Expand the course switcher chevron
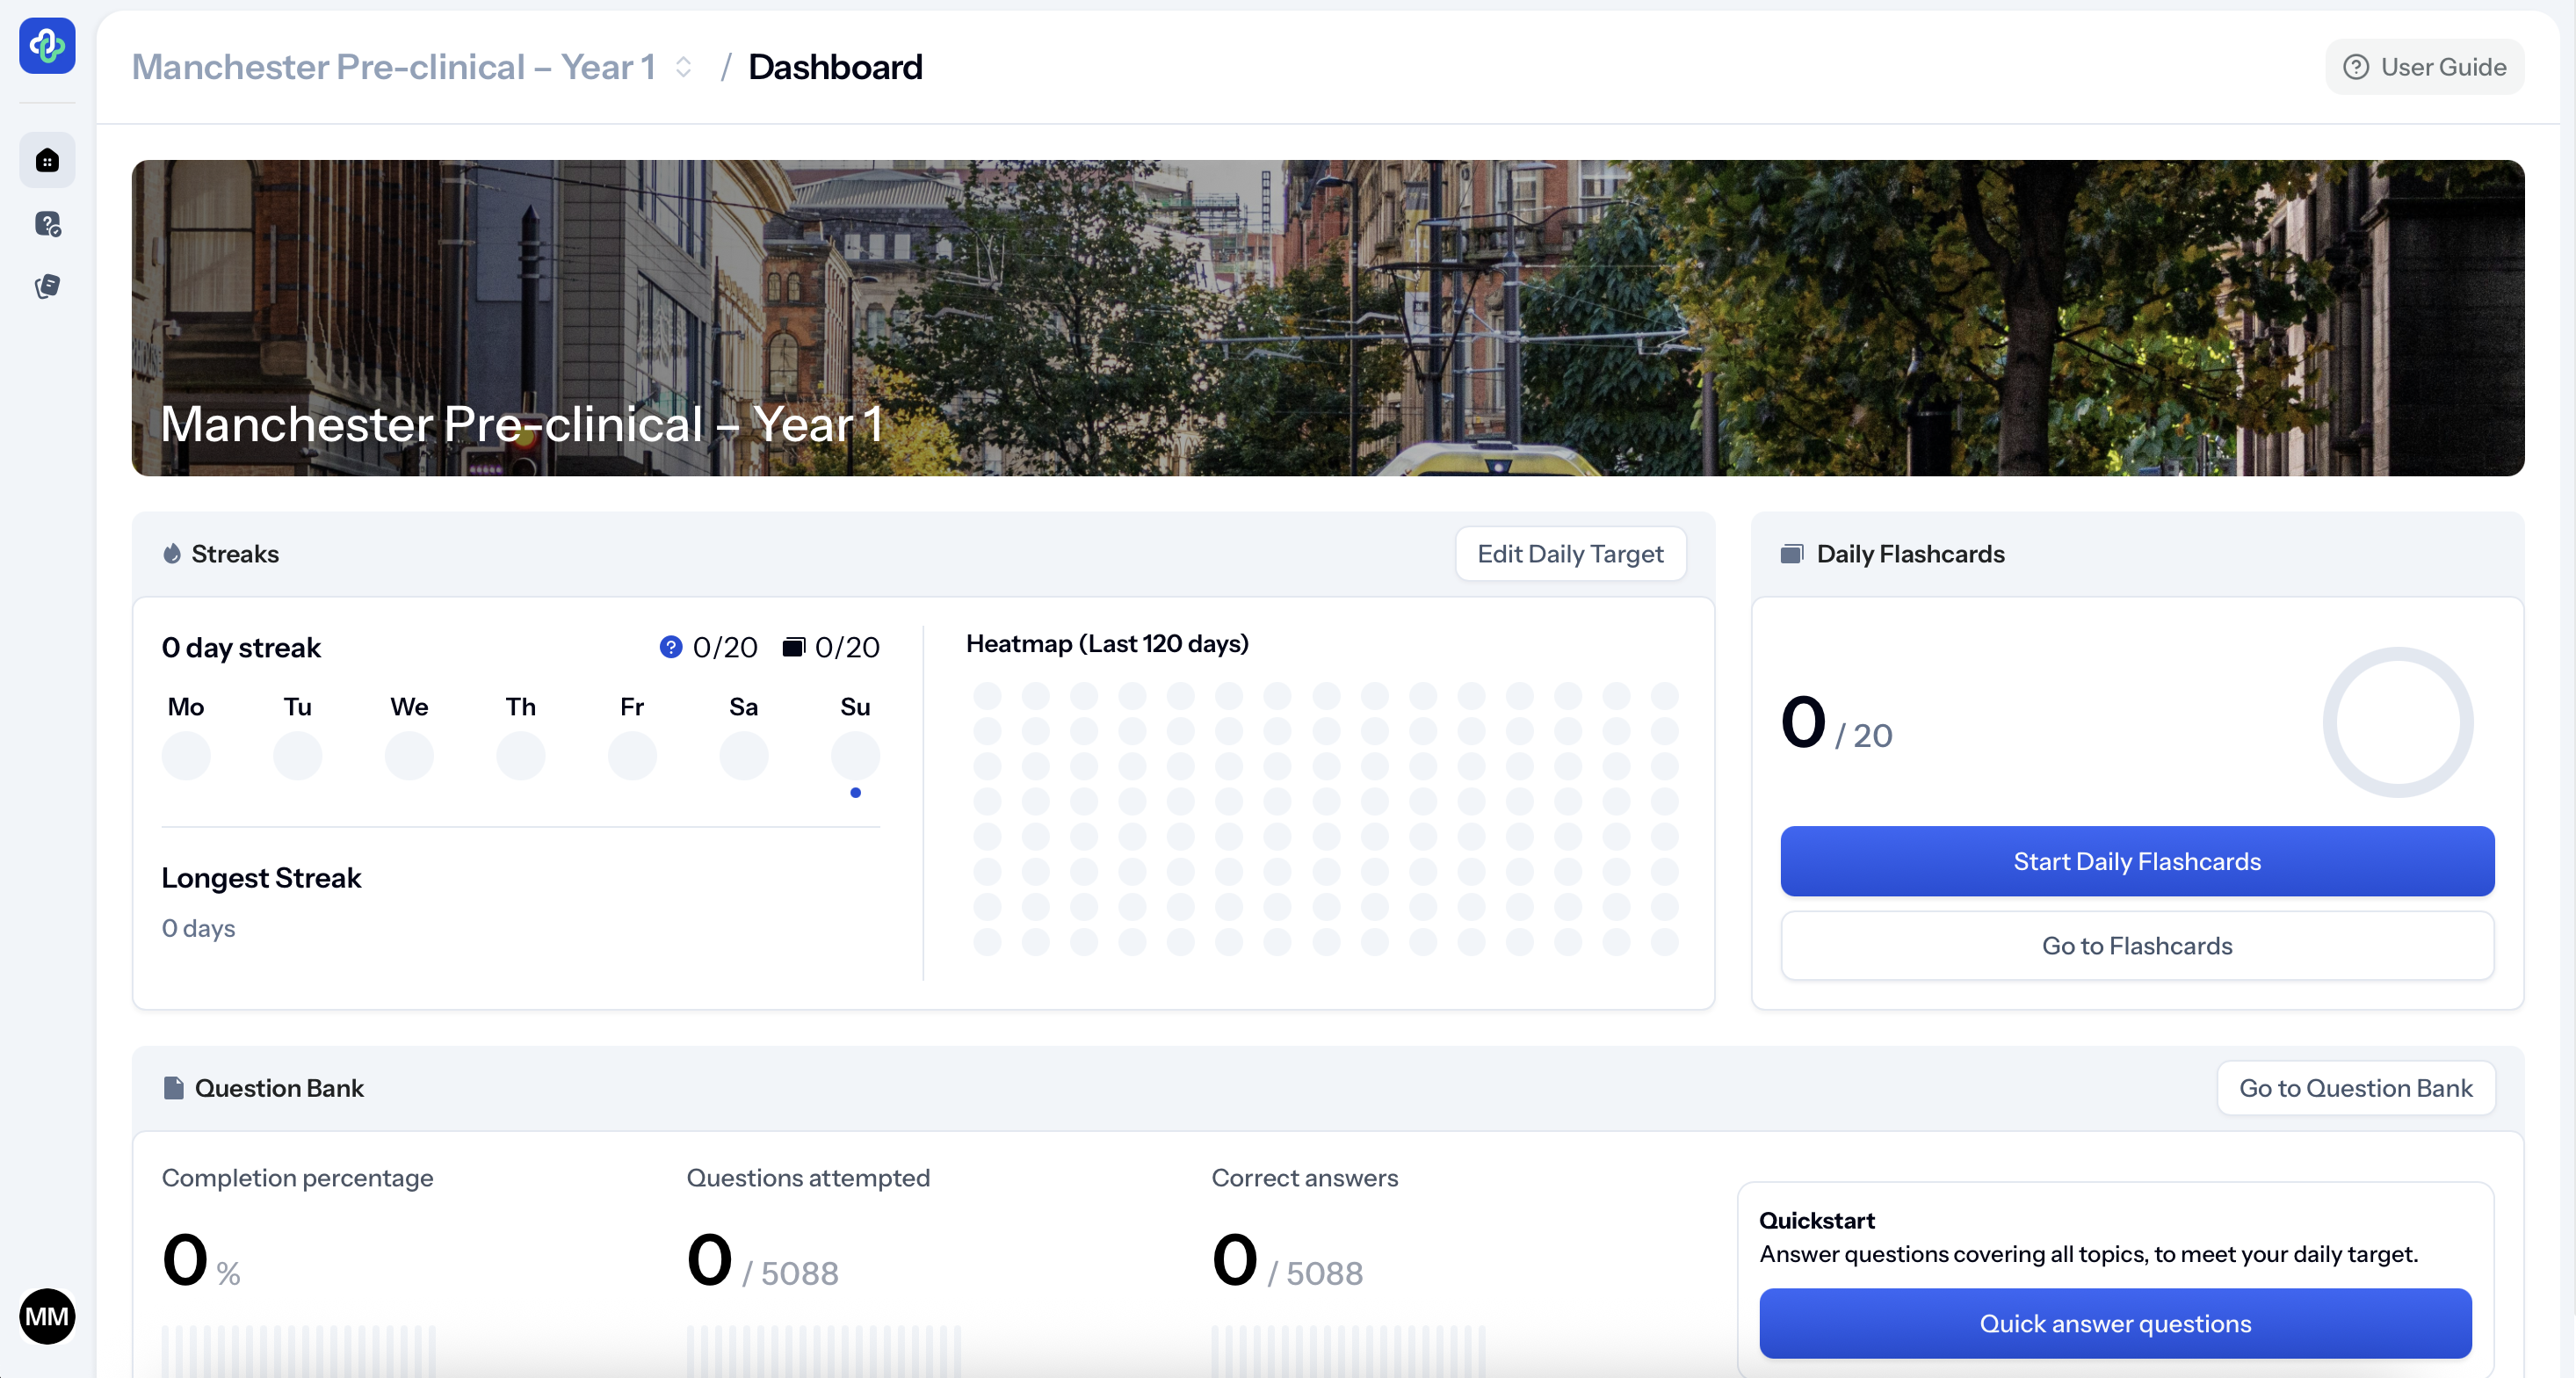 point(683,67)
